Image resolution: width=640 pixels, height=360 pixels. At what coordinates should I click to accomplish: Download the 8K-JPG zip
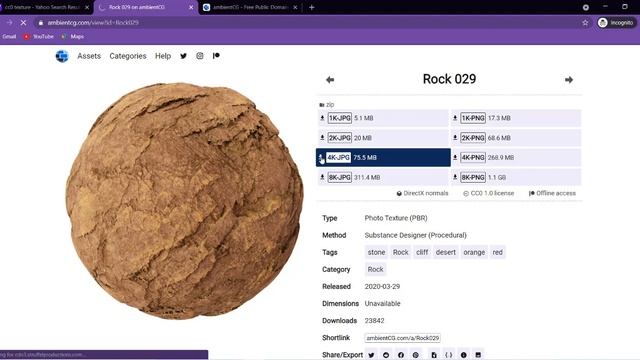point(382,178)
